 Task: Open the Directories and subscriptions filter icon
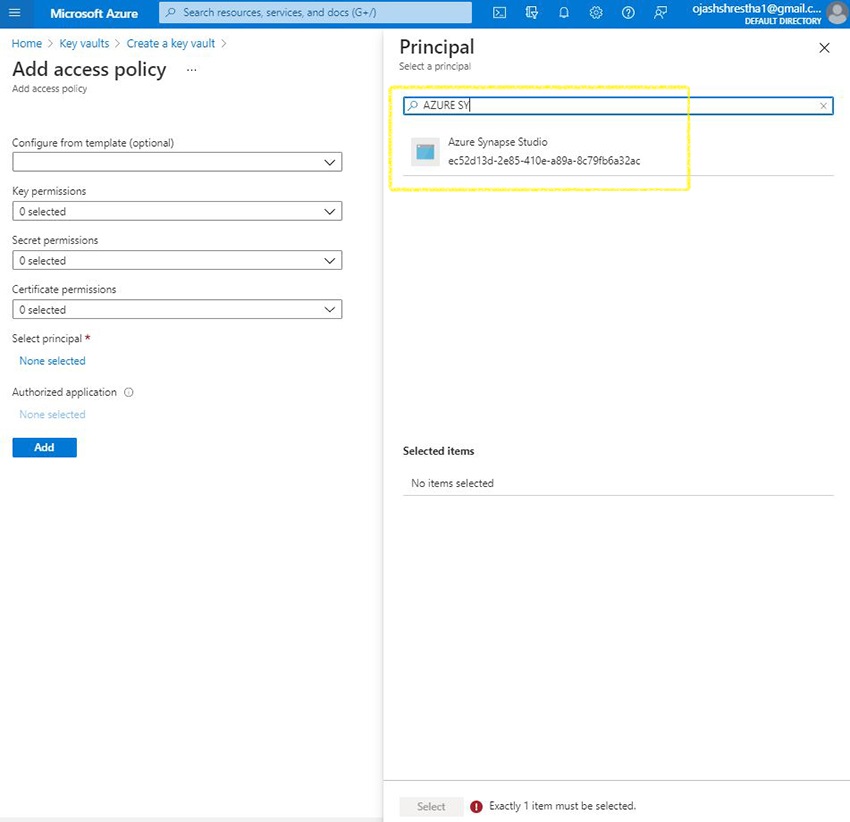pyautogui.click(x=532, y=12)
